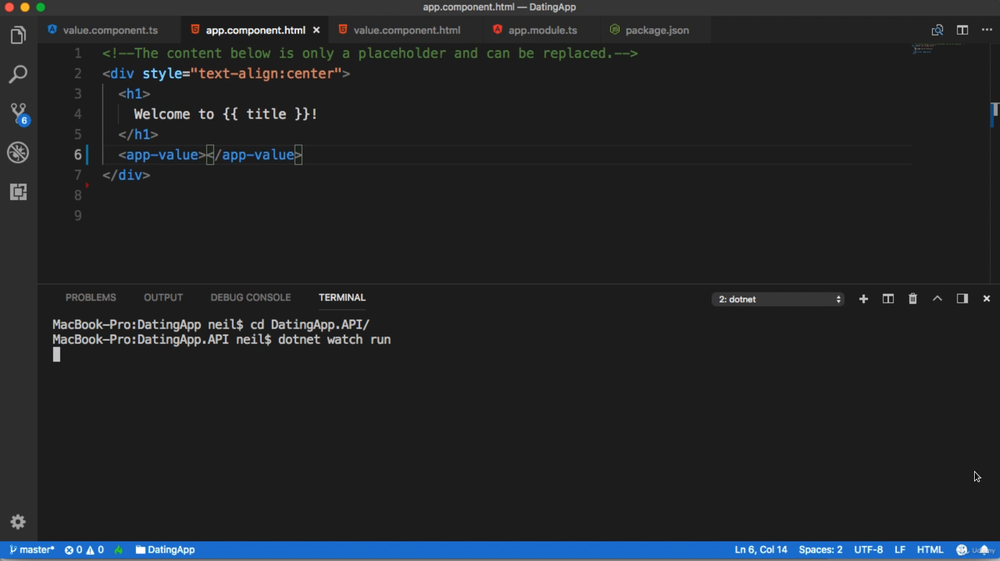The image size is (1000, 561).
Task: Click the opening <app-value> tag
Action: pos(162,155)
